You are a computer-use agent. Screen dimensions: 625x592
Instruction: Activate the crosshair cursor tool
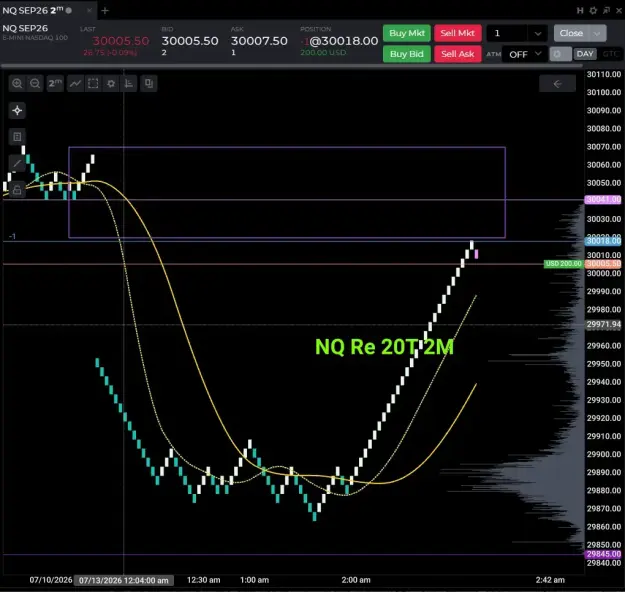pyautogui.click(x=17, y=110)
